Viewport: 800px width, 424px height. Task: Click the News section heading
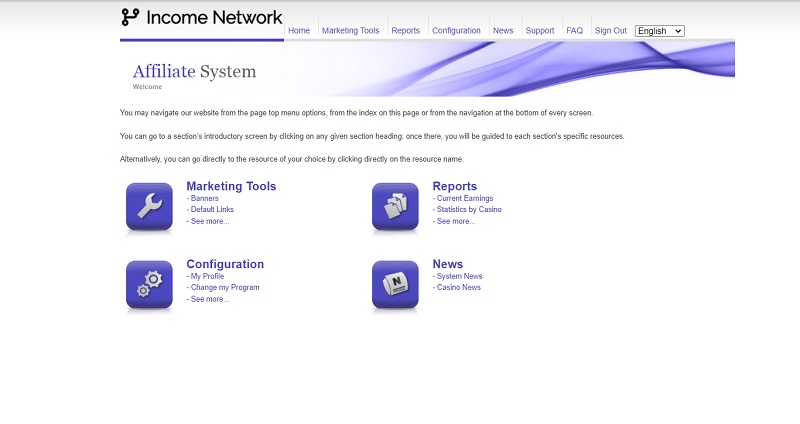pos(447,264)
